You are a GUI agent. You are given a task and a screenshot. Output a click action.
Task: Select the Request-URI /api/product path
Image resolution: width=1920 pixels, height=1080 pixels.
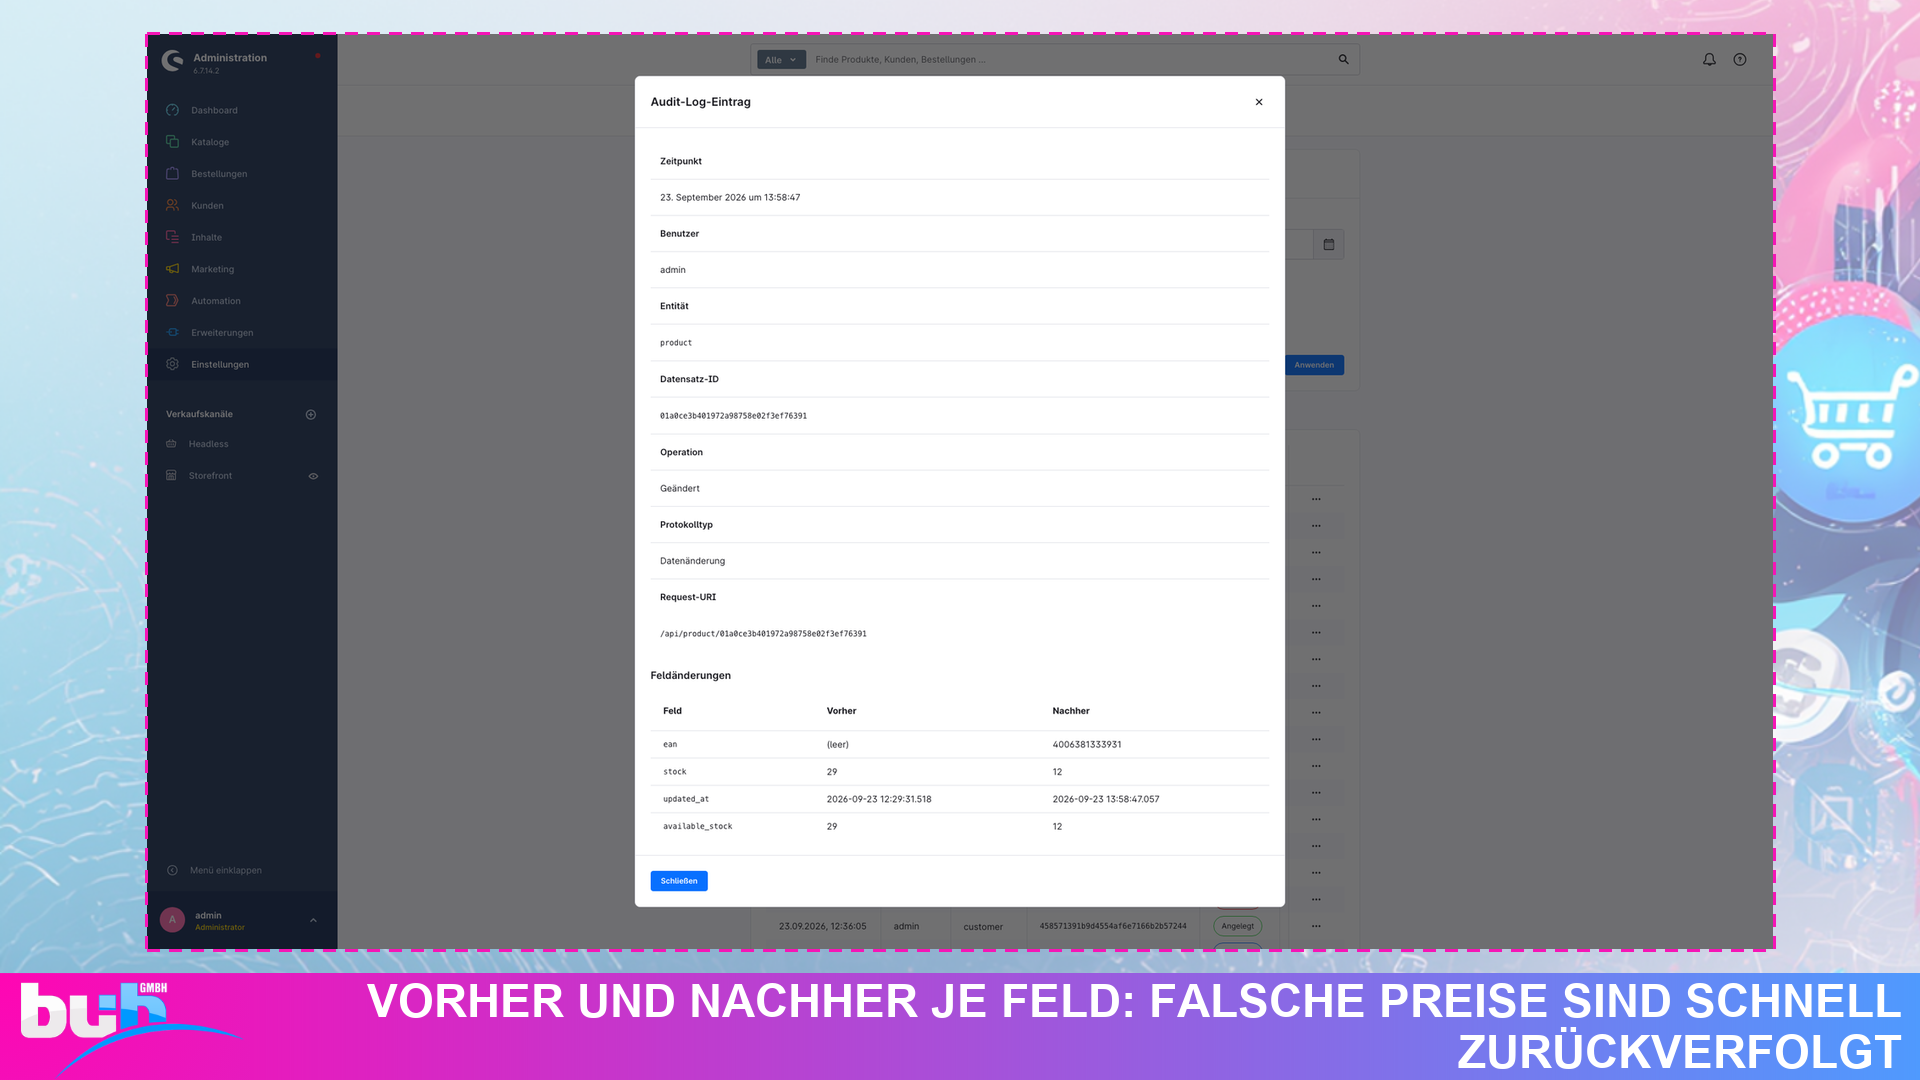pos(763,634)
